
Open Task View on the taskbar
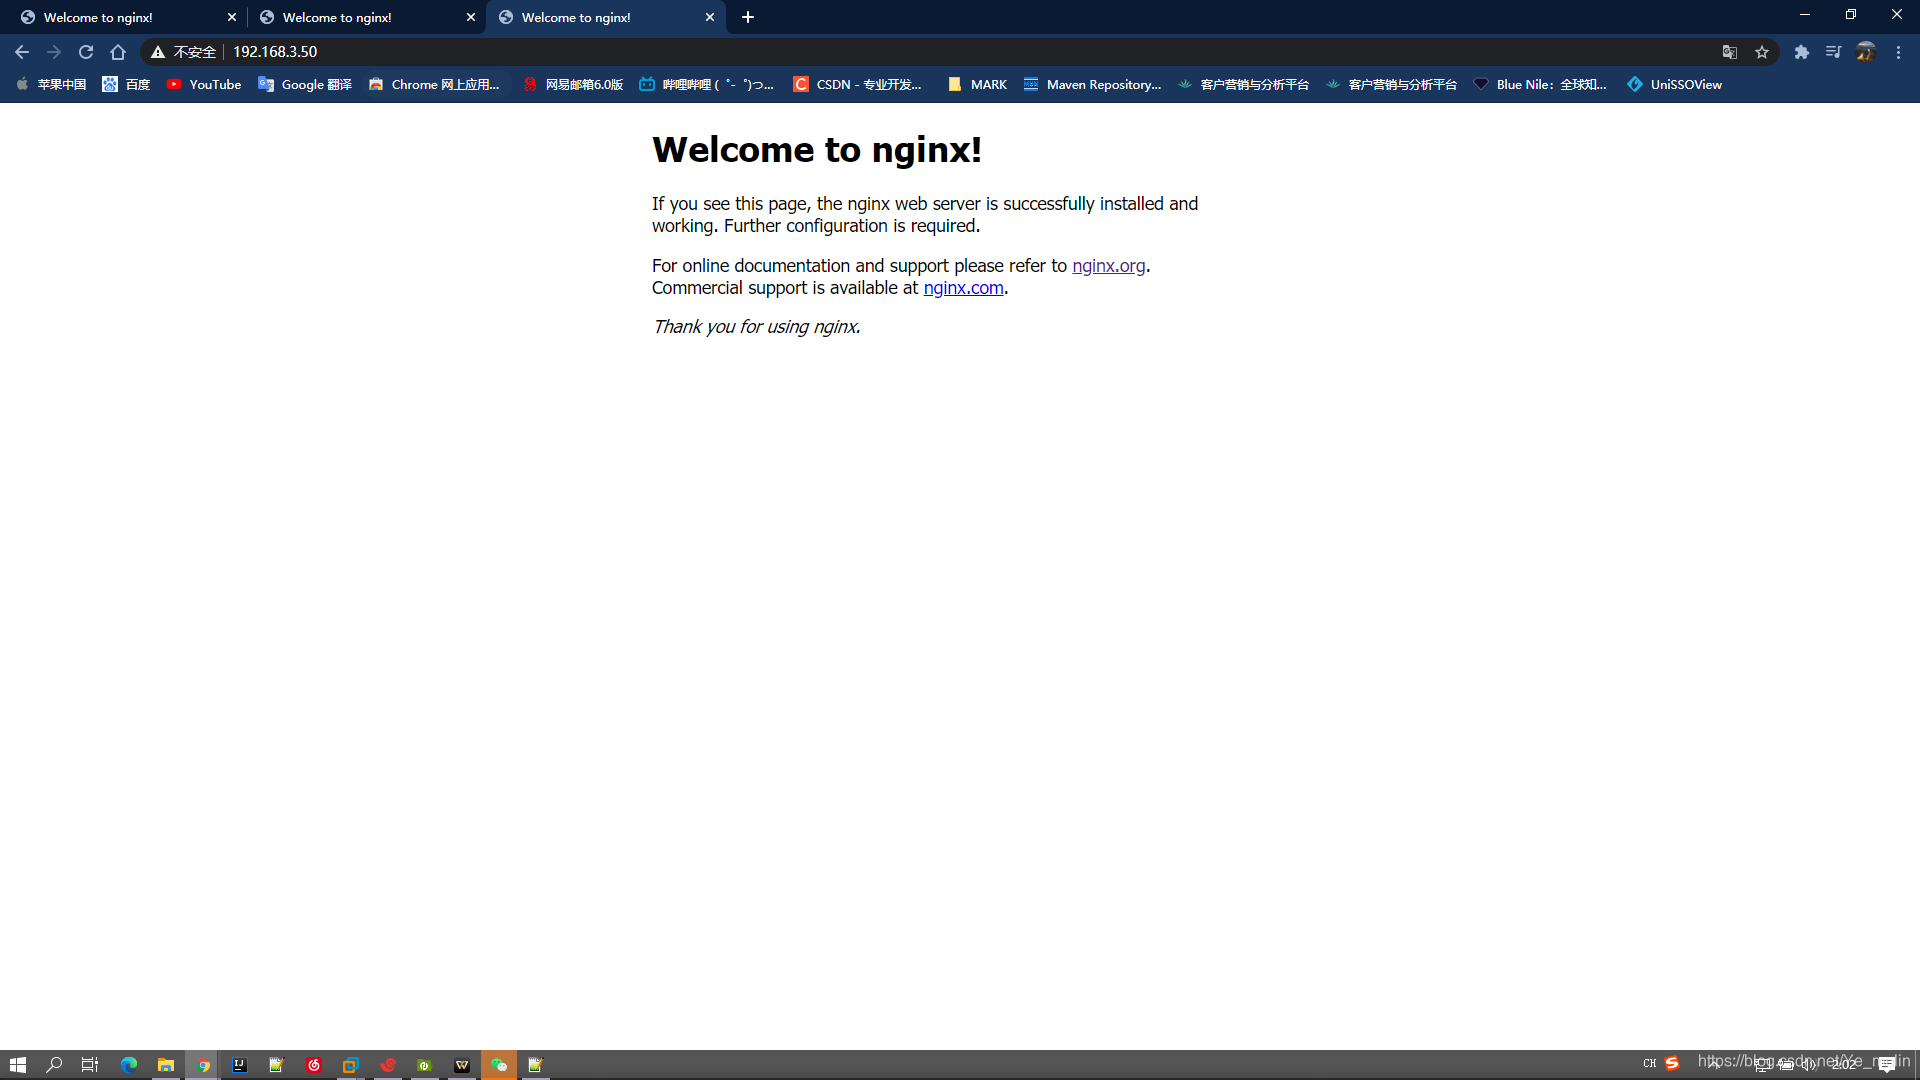click(90, 1065)
